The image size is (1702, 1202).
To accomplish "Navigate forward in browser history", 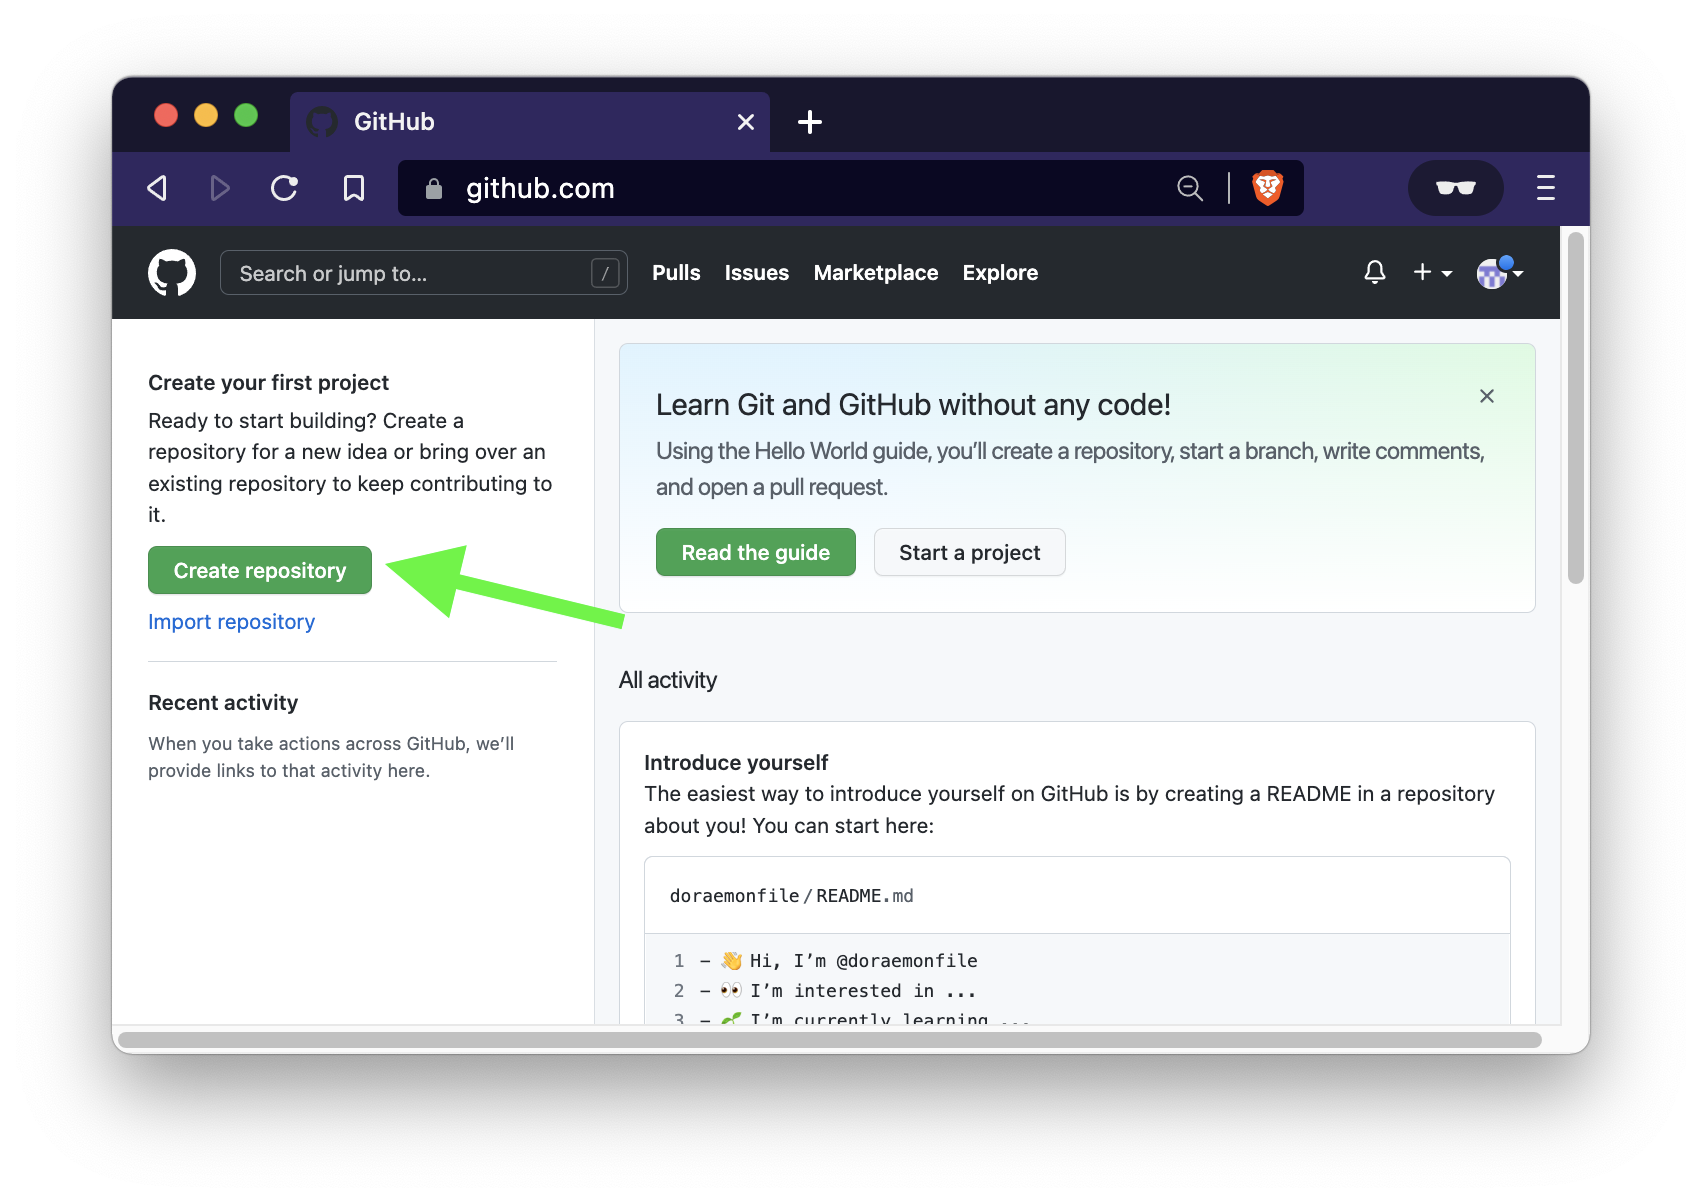I will [x=220, y=188].
